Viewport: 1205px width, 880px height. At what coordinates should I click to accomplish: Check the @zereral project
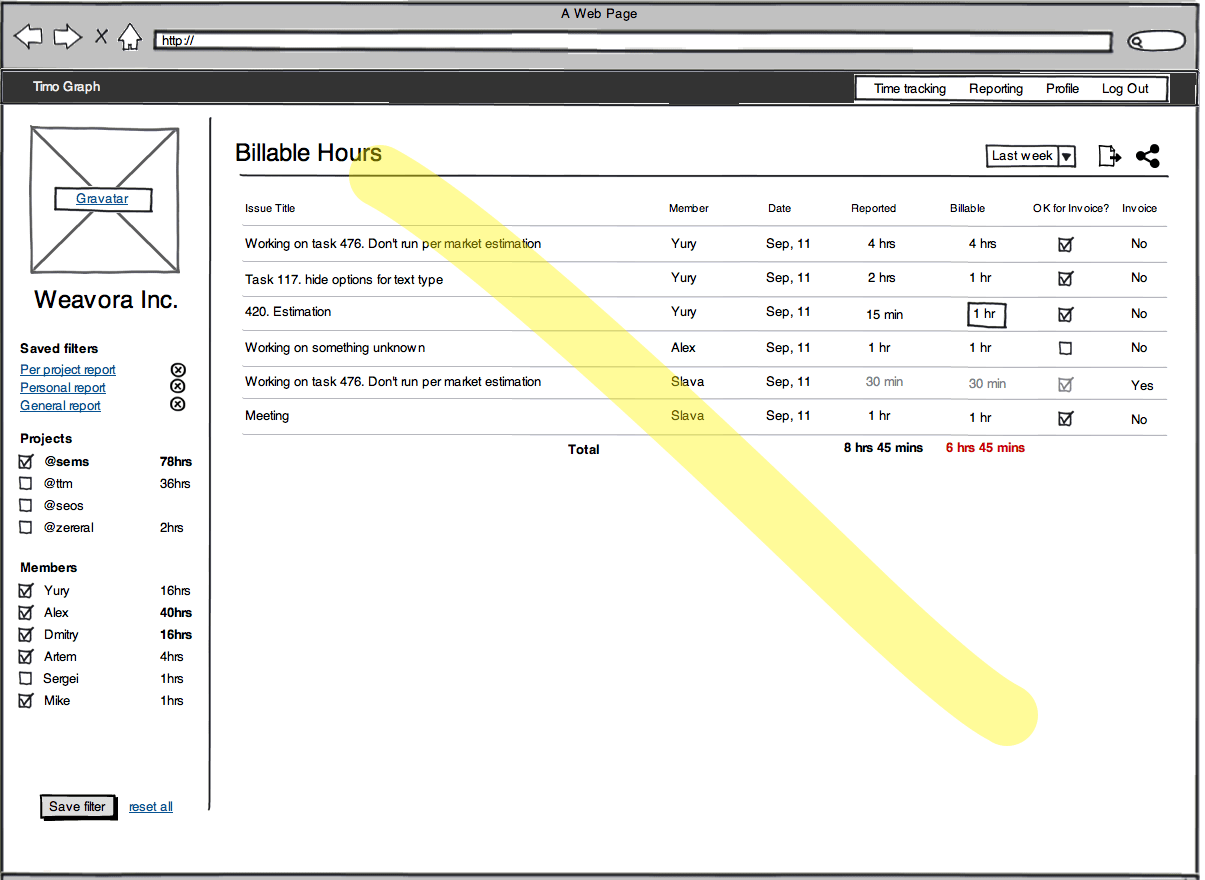click(26, 528)
